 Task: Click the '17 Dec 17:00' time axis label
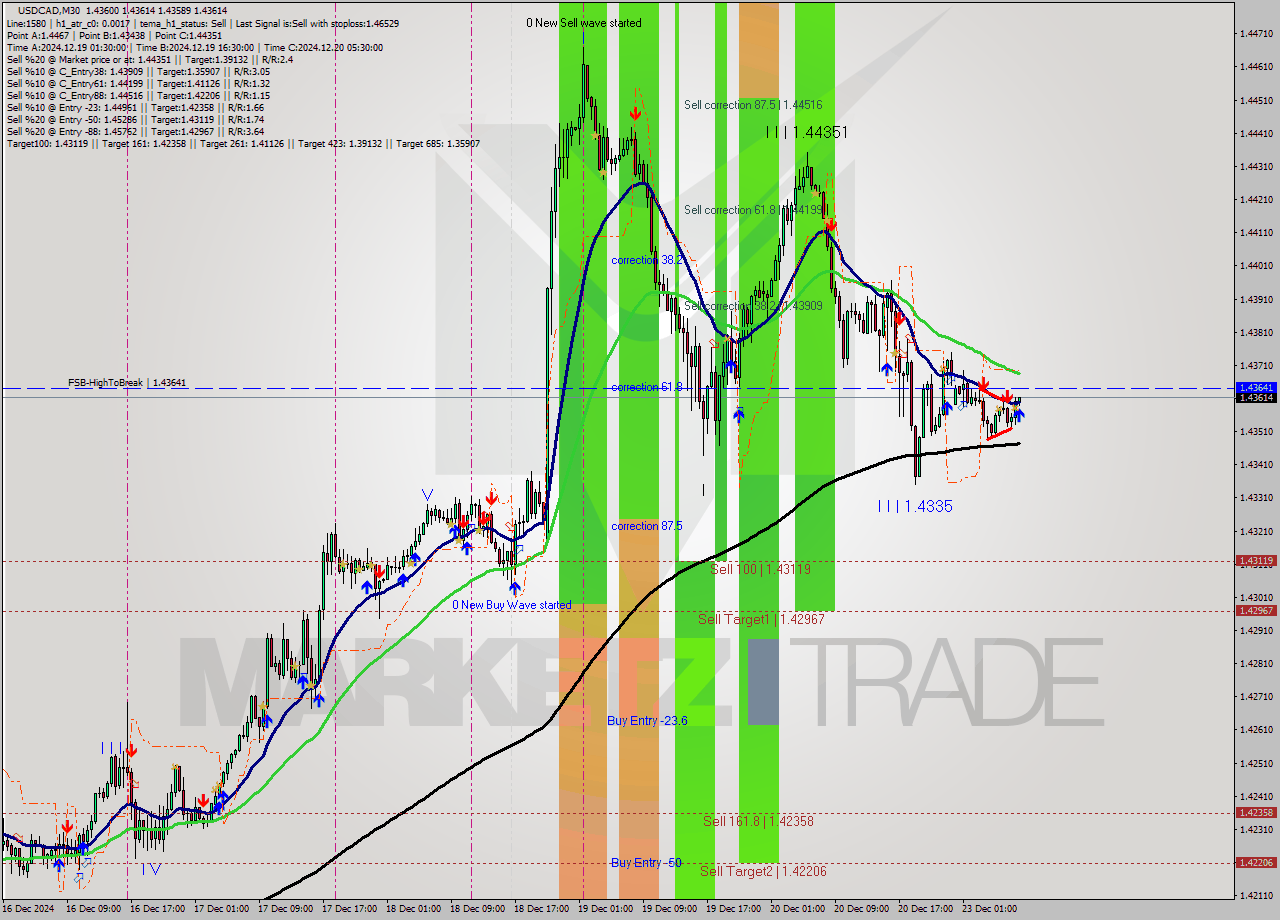tap(349, 909)
